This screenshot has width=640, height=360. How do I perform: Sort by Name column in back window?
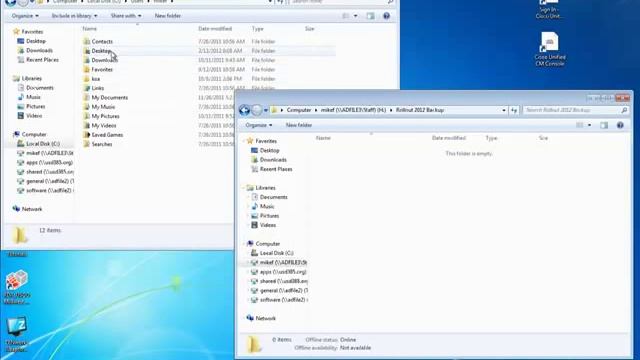click(89, 29)
